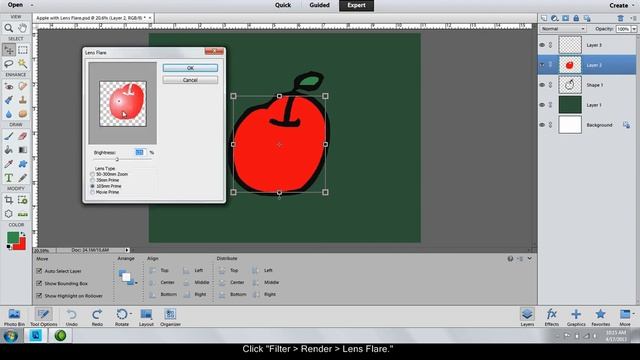The height and width of the screenshot is (360, 640).
Task: Hide the Shape 1 layer
Action: (542, 85)
